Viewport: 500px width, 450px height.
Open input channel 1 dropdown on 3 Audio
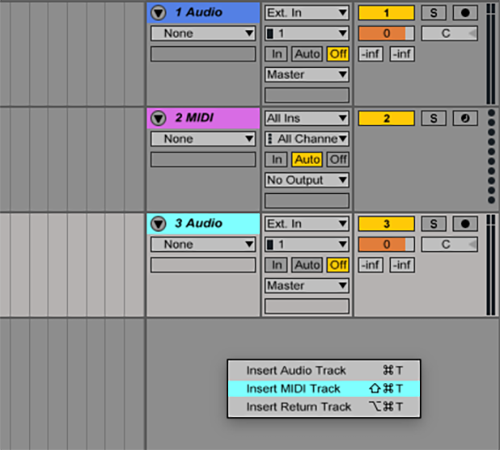click(x=307, y=244)
